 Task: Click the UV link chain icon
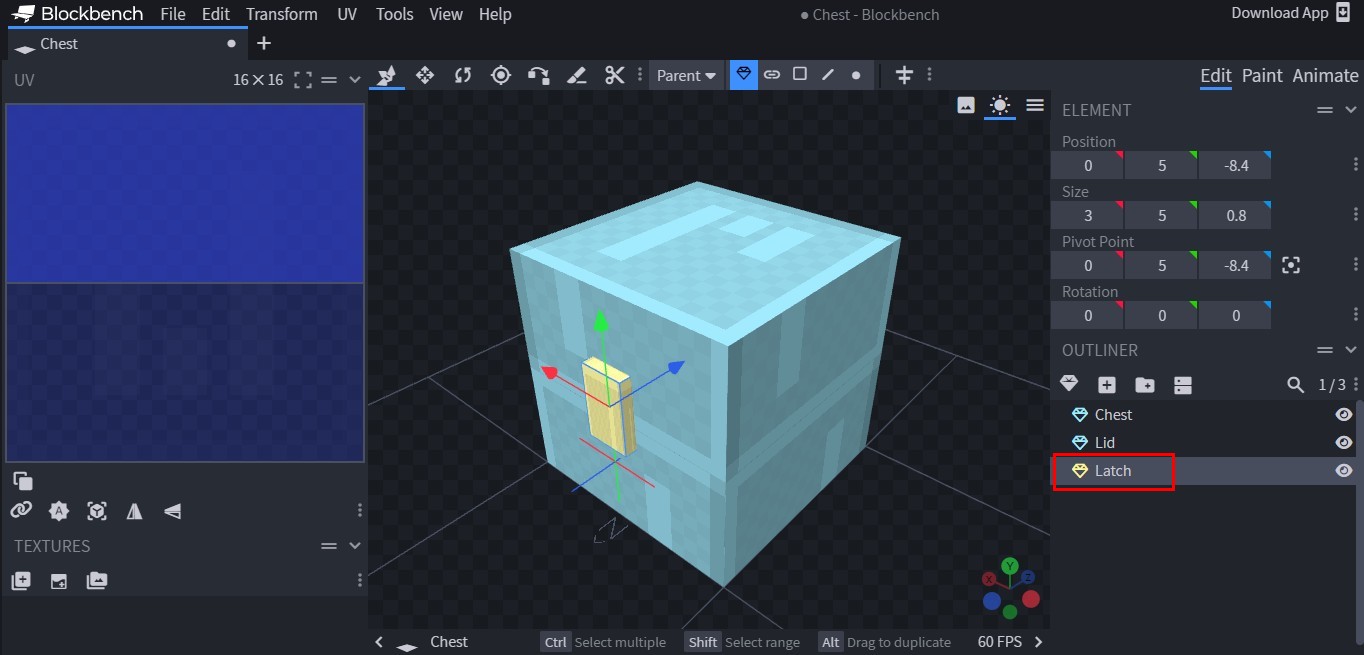click(x=21, y=510)
